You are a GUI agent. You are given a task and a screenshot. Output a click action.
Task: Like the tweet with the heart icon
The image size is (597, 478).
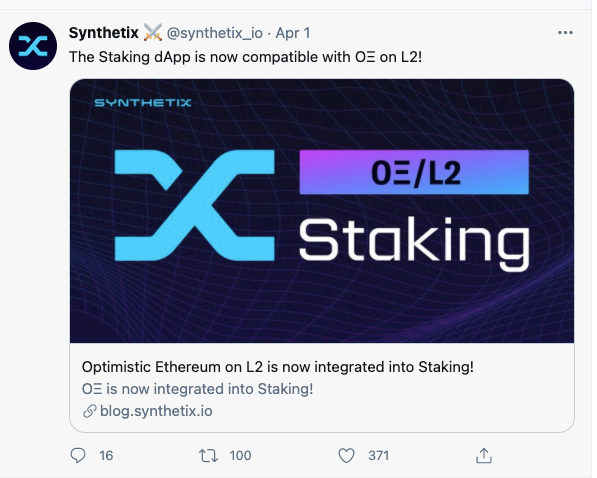coord(346,456)
